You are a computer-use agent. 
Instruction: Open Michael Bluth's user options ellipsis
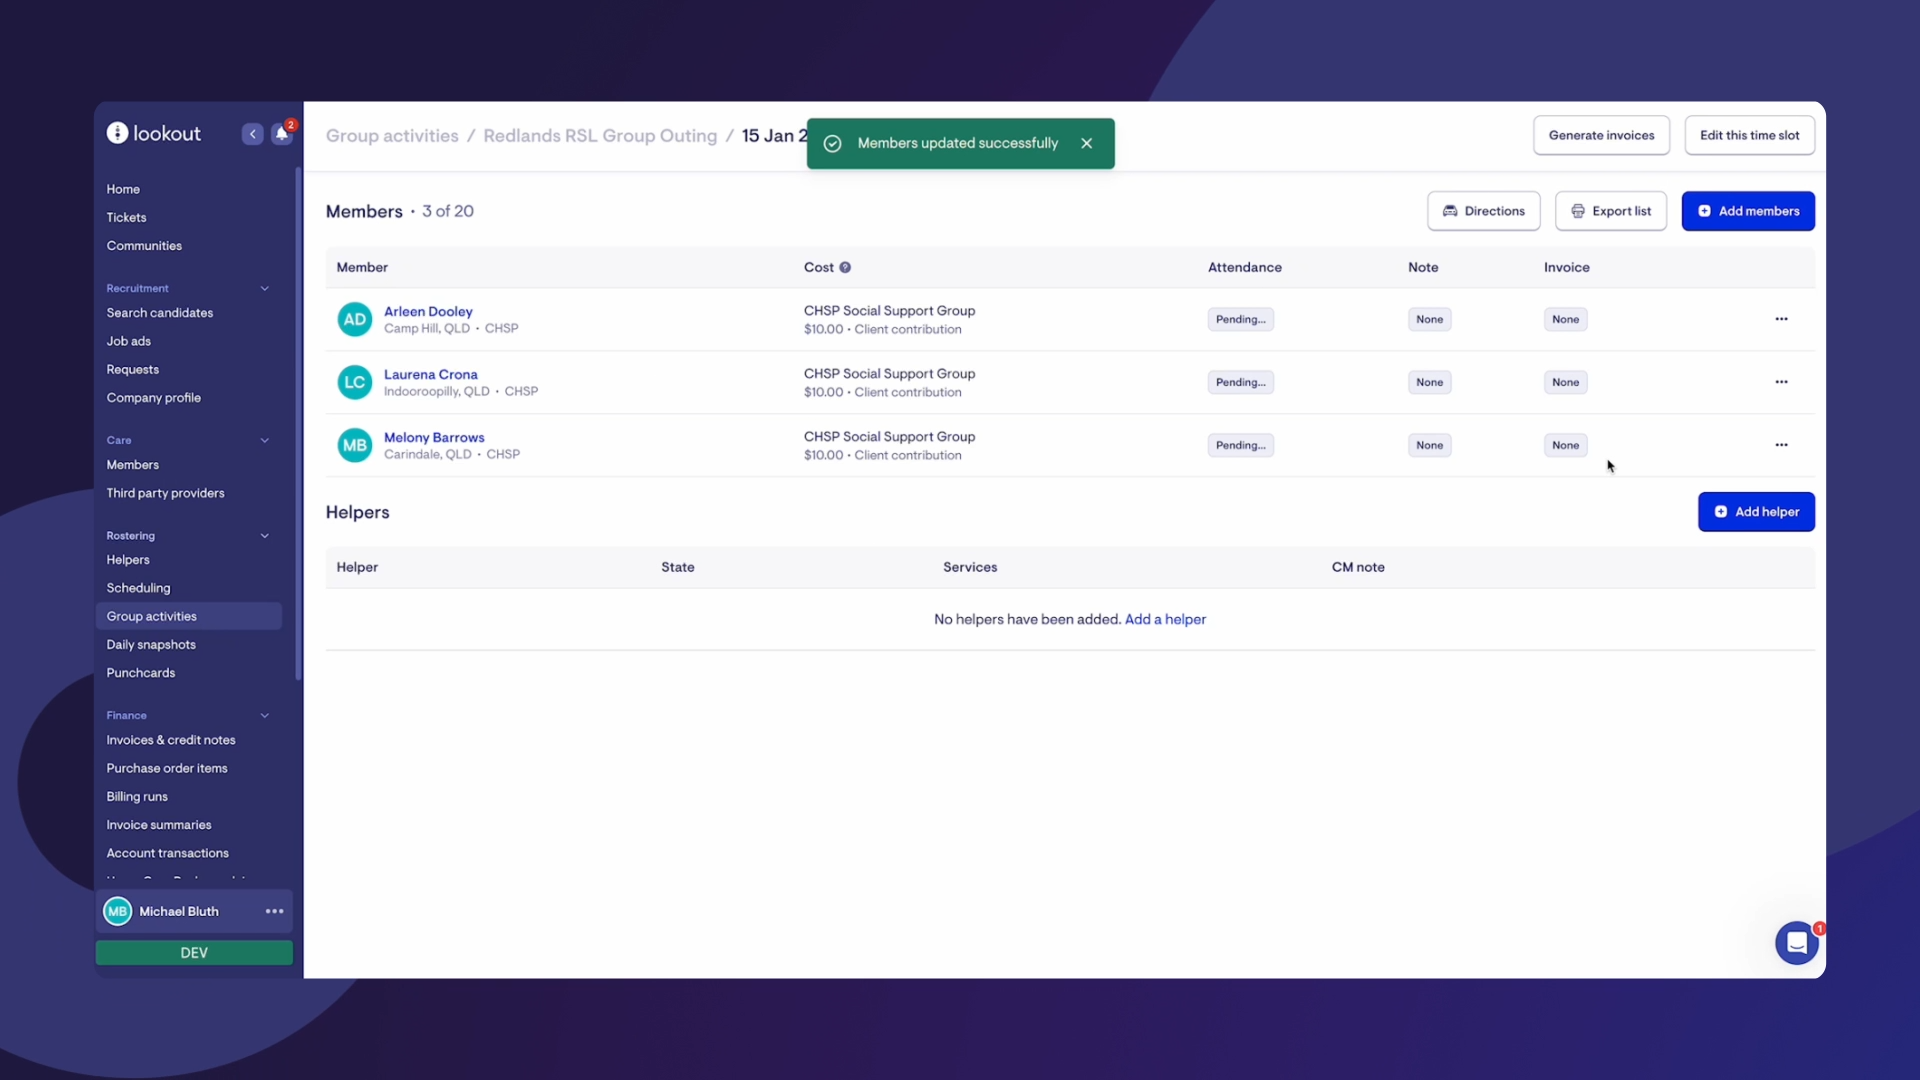coord(274,911)
